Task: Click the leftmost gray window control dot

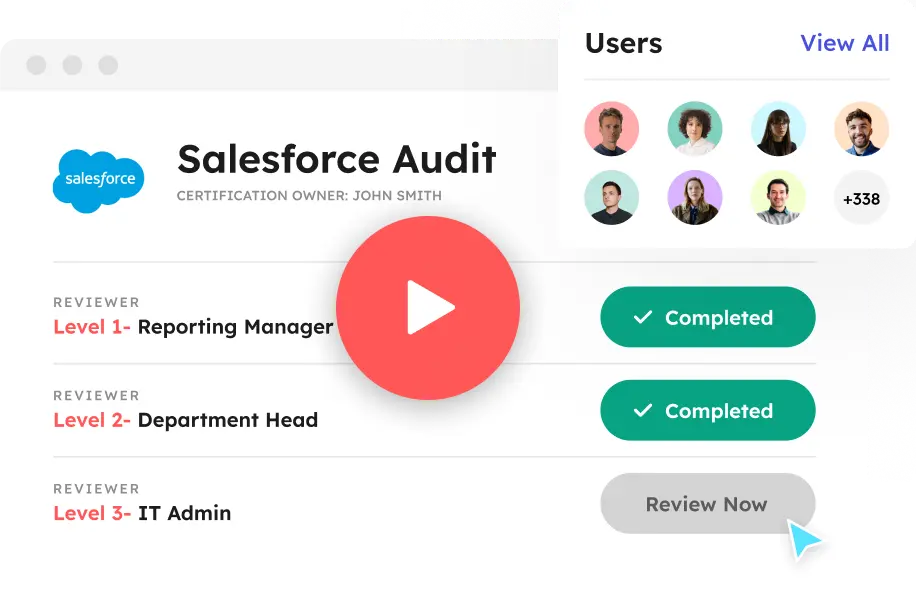Action: (x=37, y=66)
